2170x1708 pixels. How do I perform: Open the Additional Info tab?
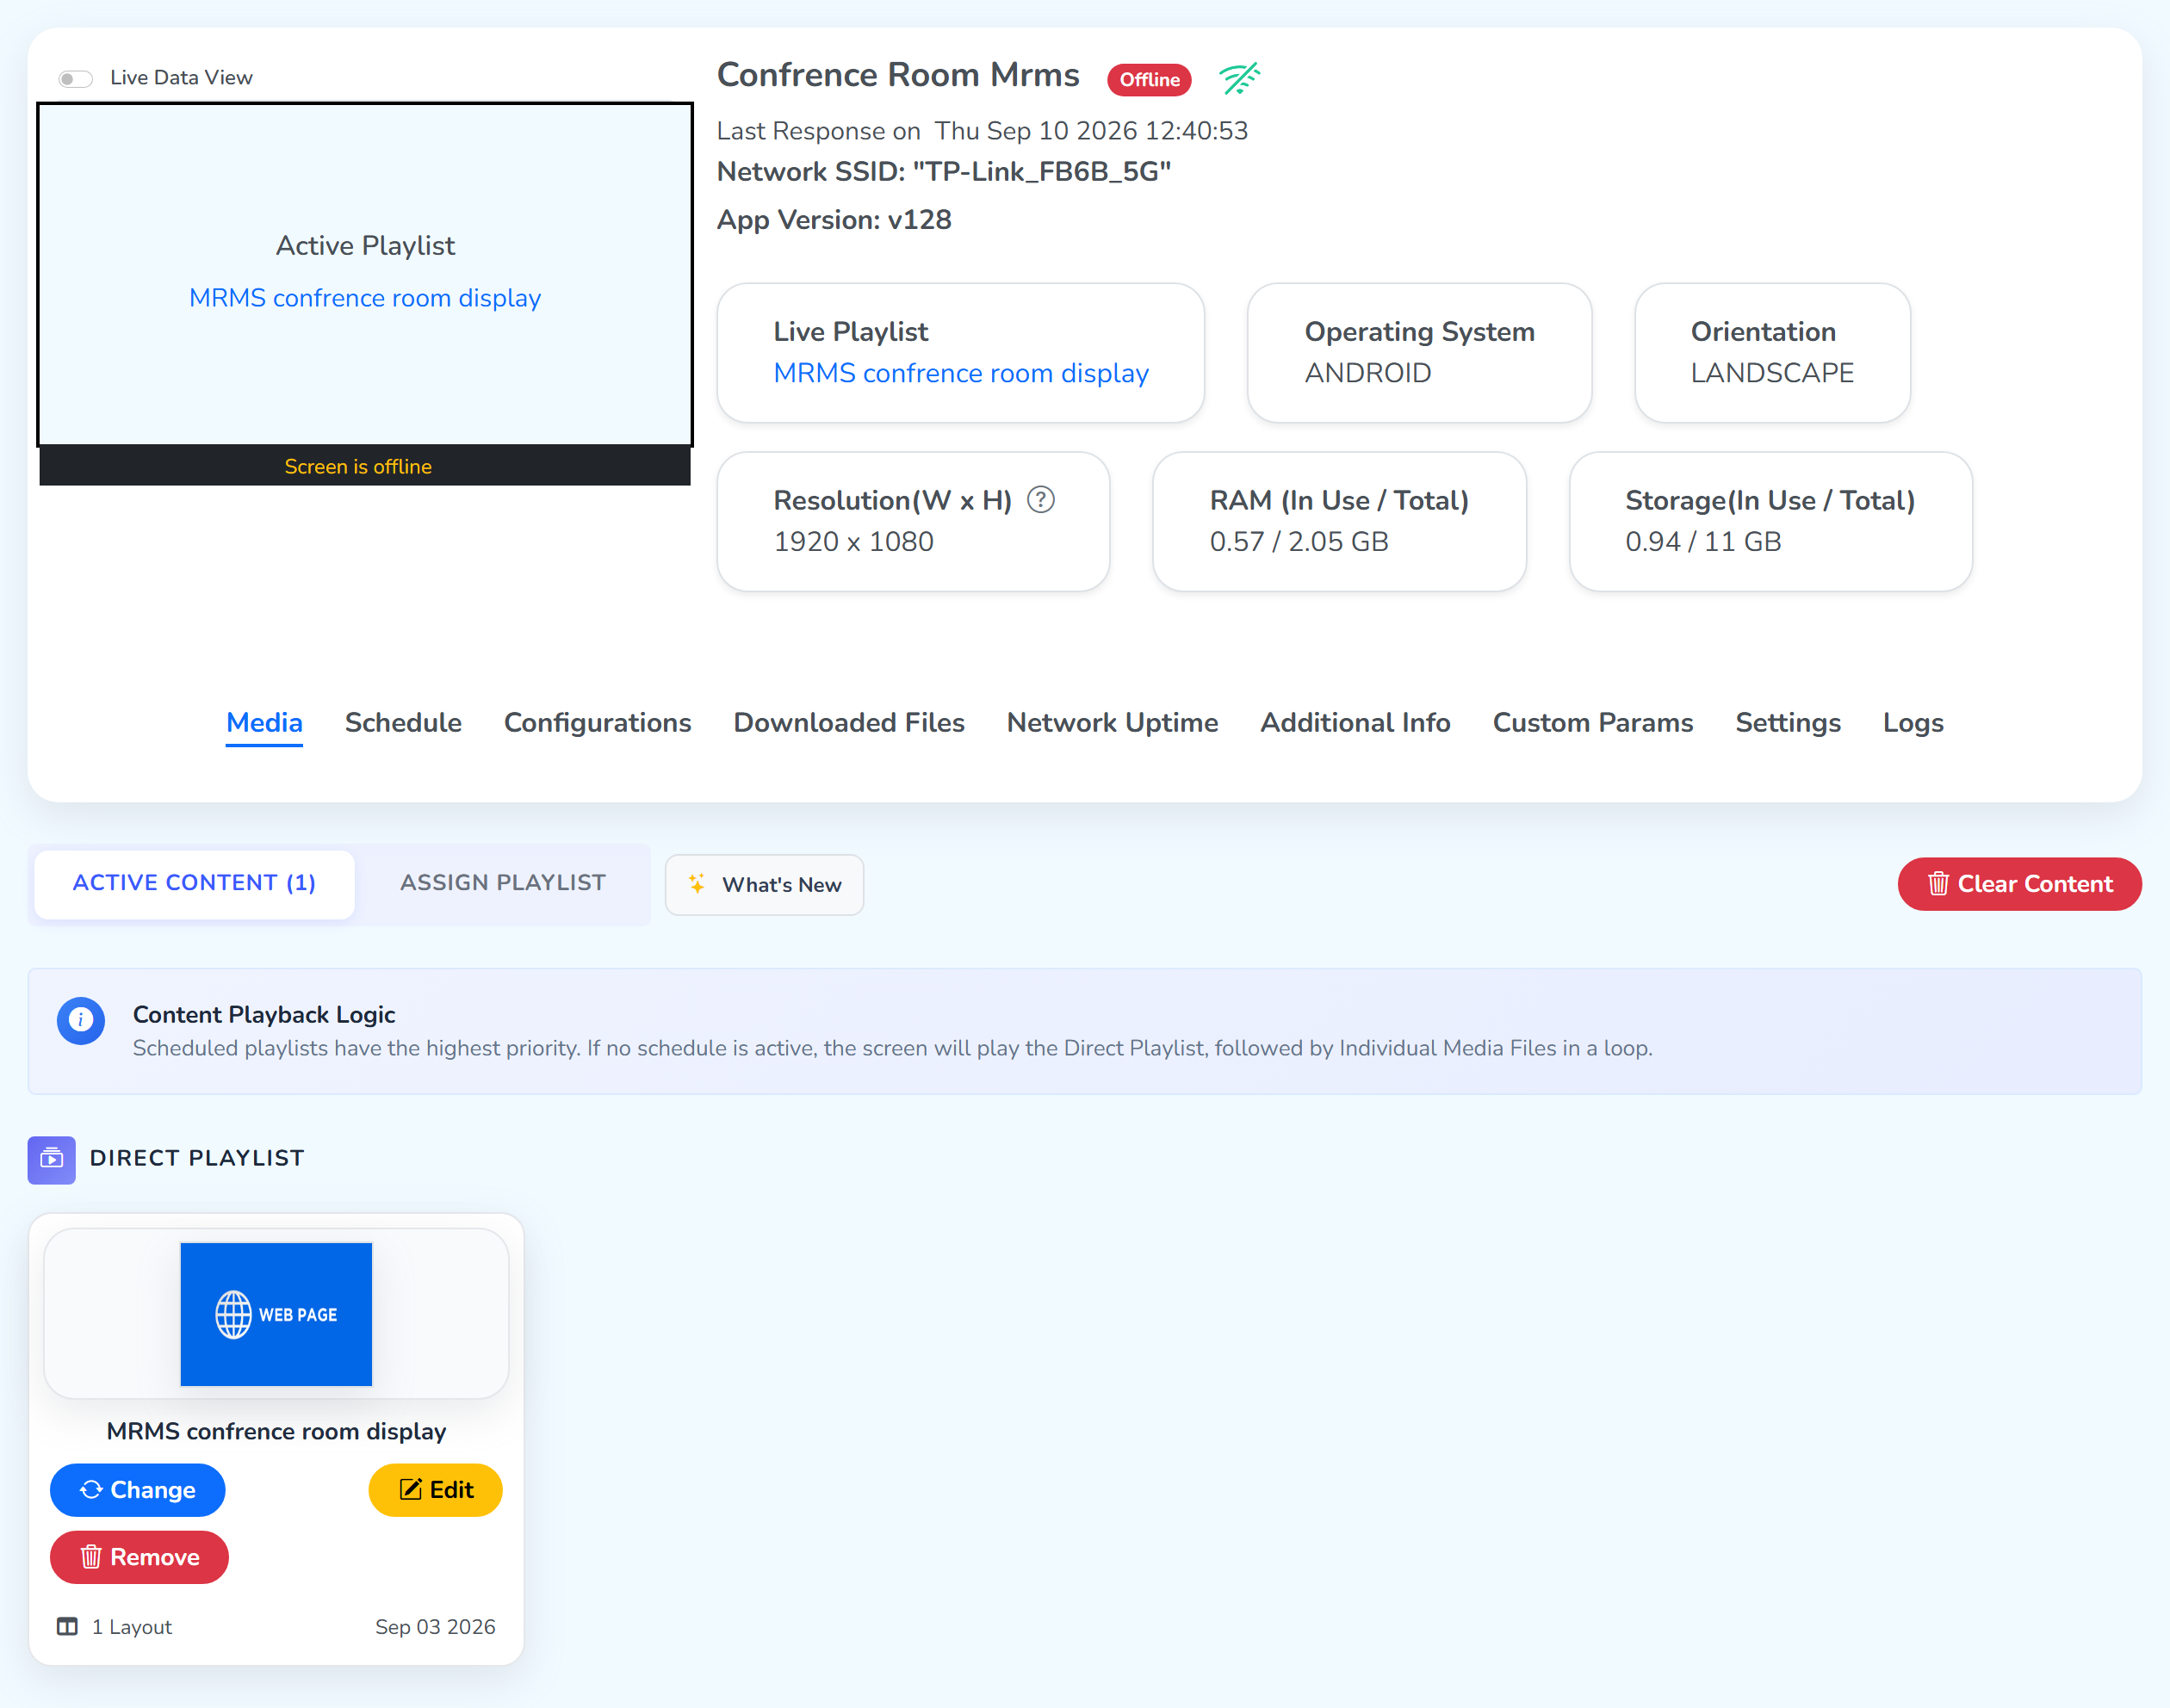point(1355,723)
